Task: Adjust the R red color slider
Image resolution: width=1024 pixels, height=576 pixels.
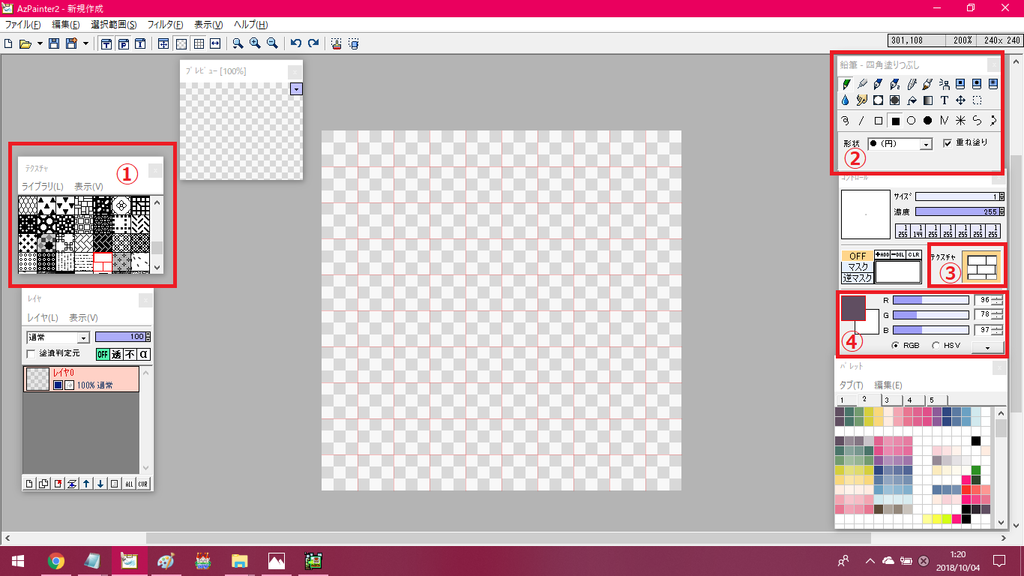Action: (931, 300)
